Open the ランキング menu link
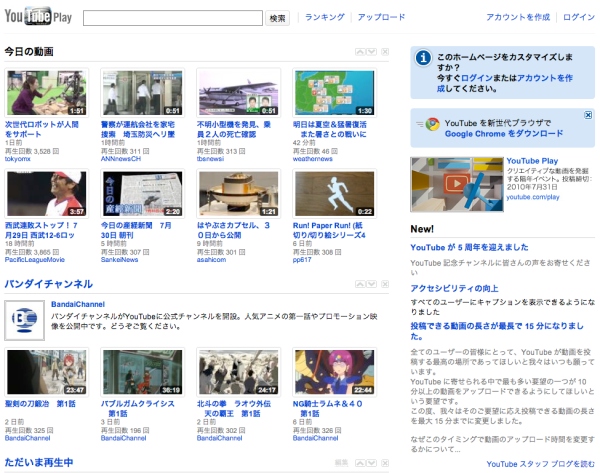The height and width of the screenshot is (473, 600). point(324,17)
